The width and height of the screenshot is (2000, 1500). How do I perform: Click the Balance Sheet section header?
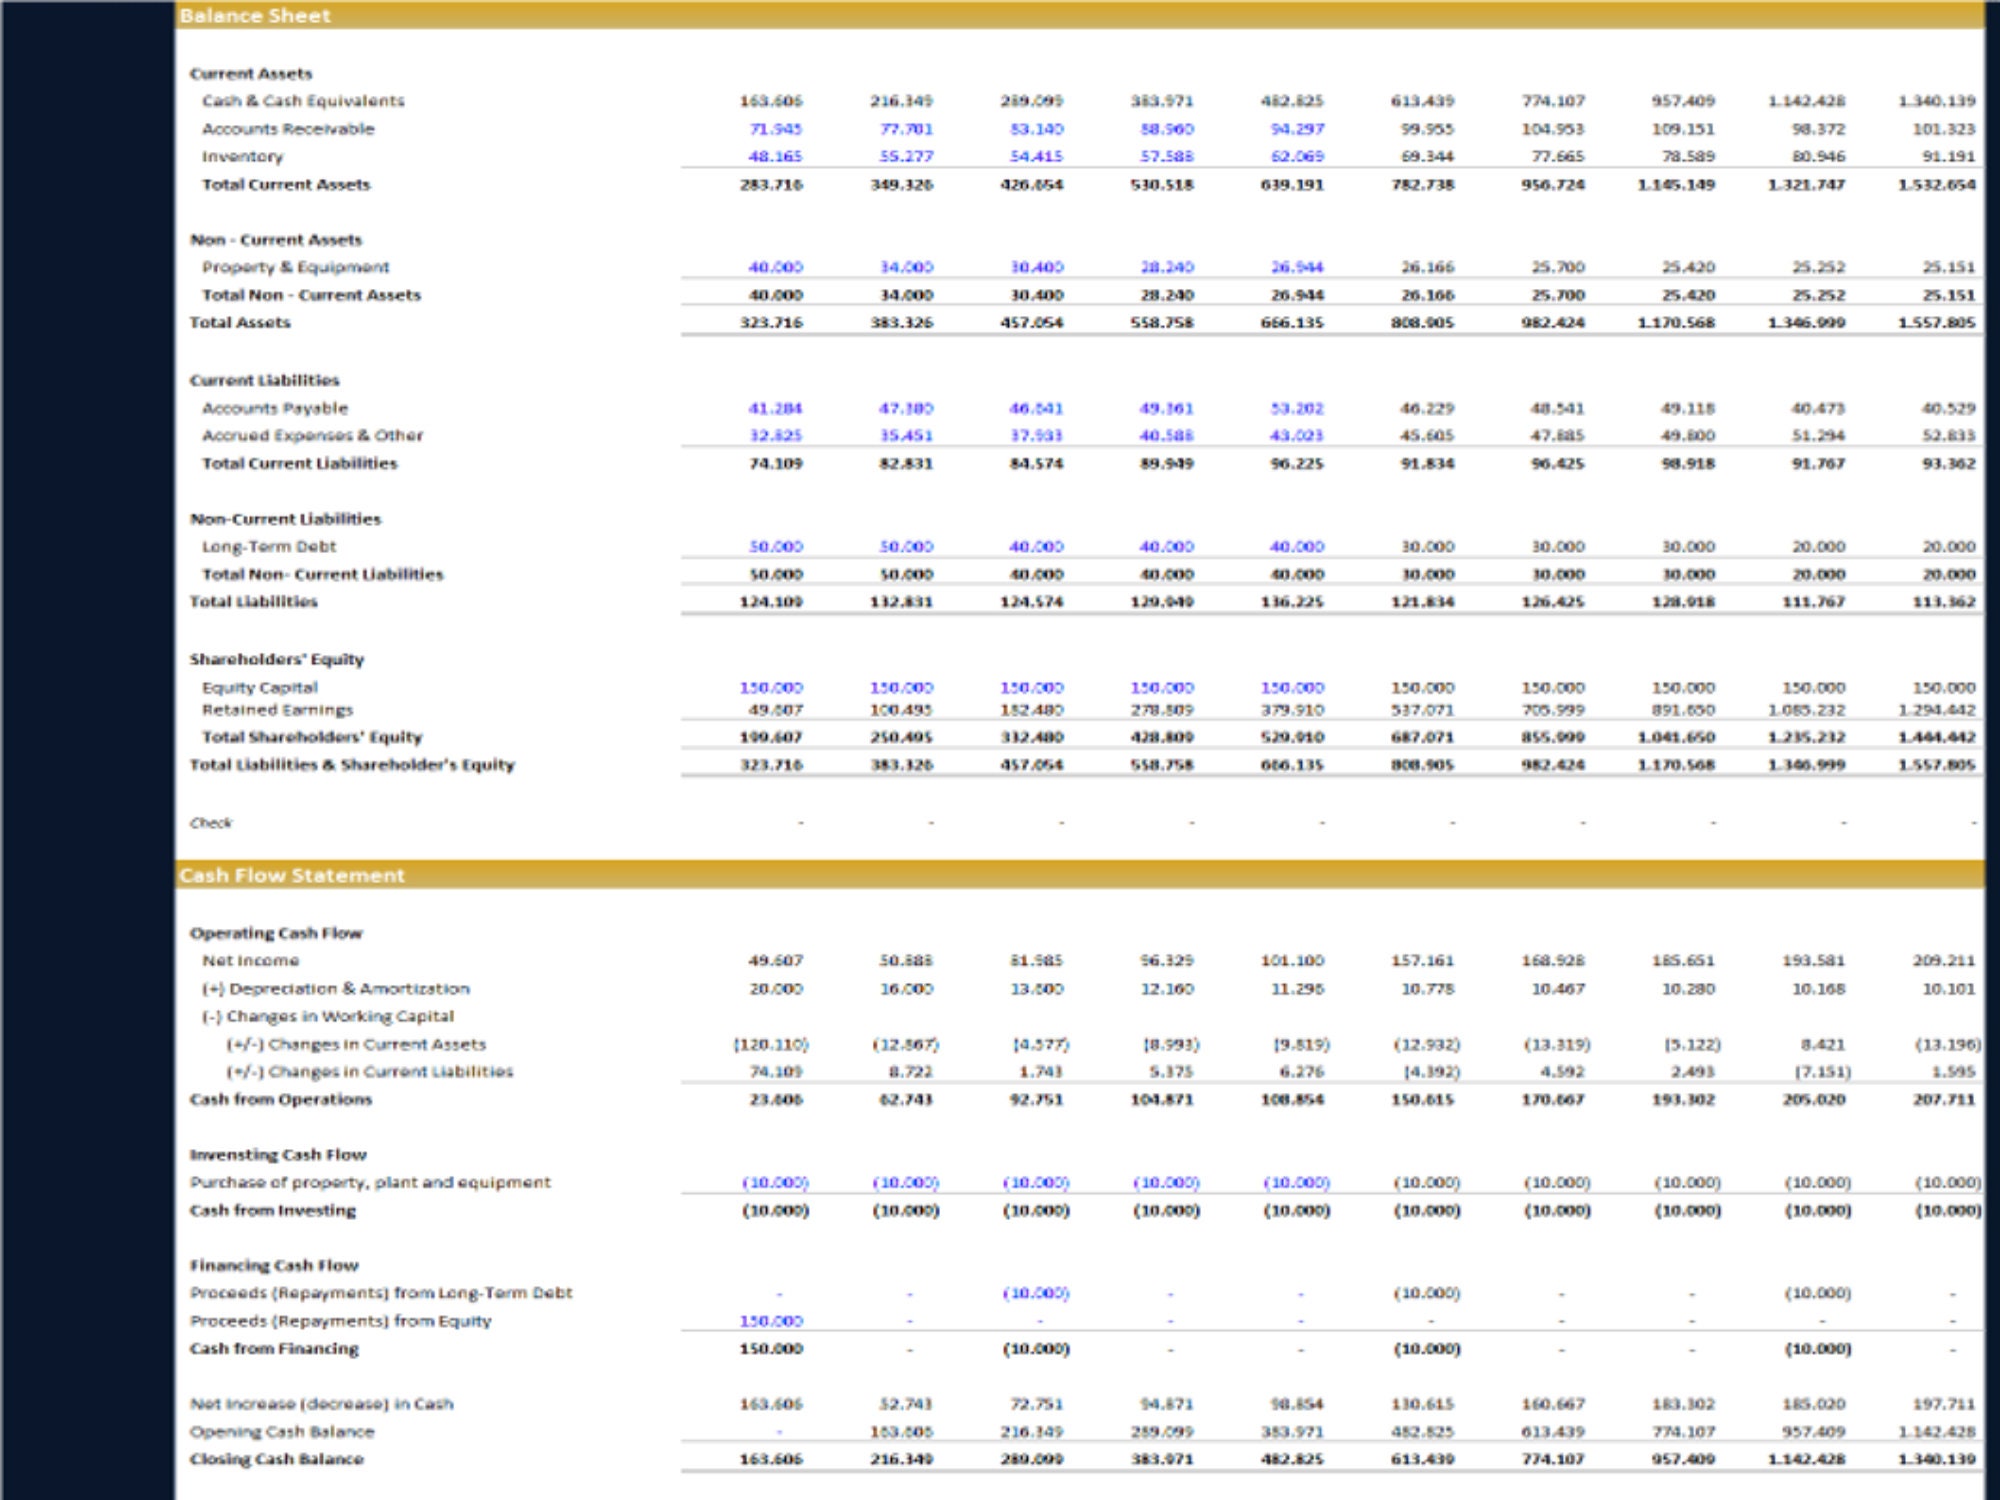(x=253, y=16)
